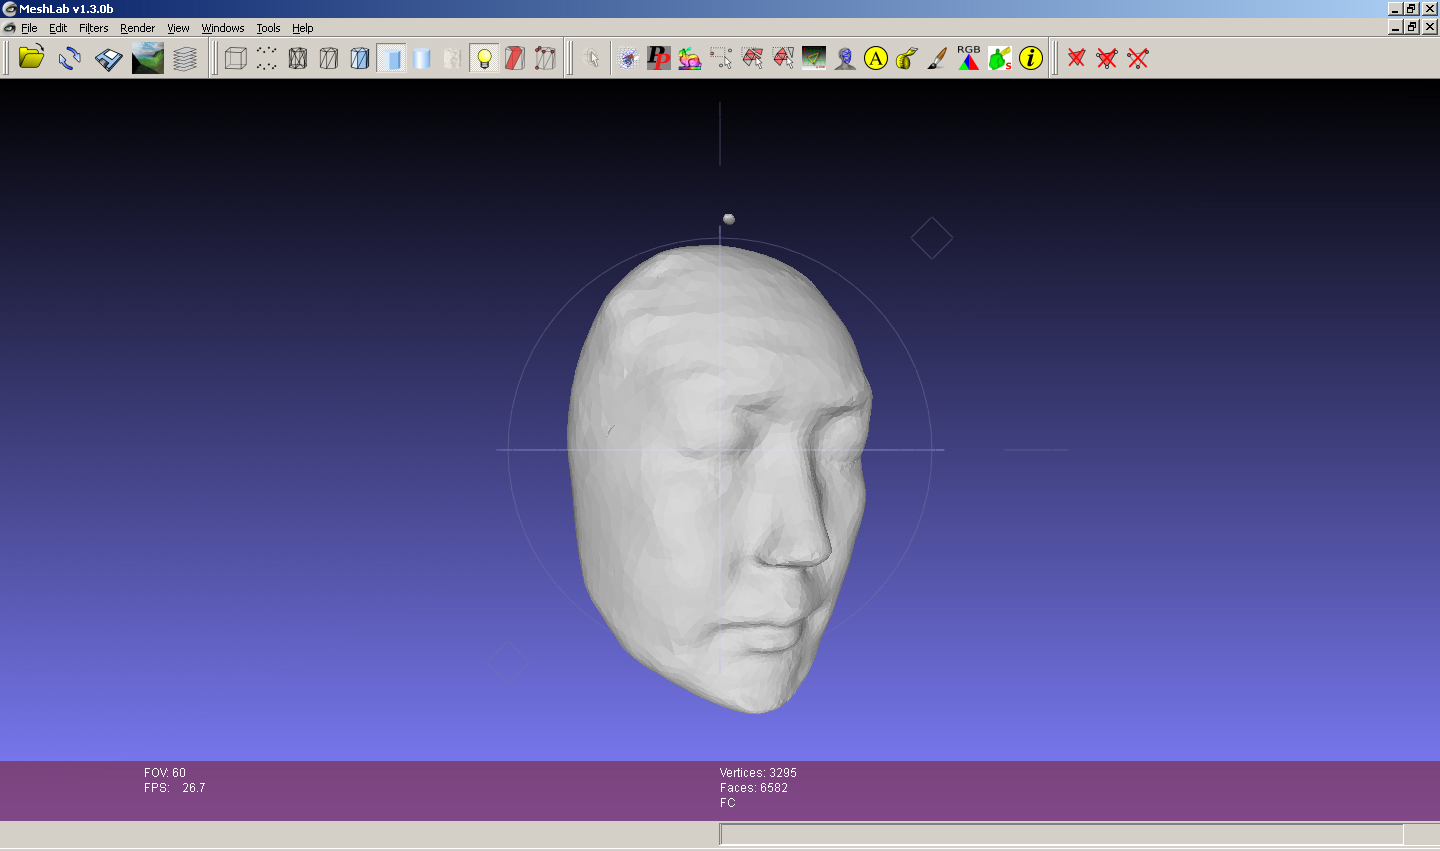
Task: Take a snapshot using the landscape icon
Action: [x=147, y=58]
